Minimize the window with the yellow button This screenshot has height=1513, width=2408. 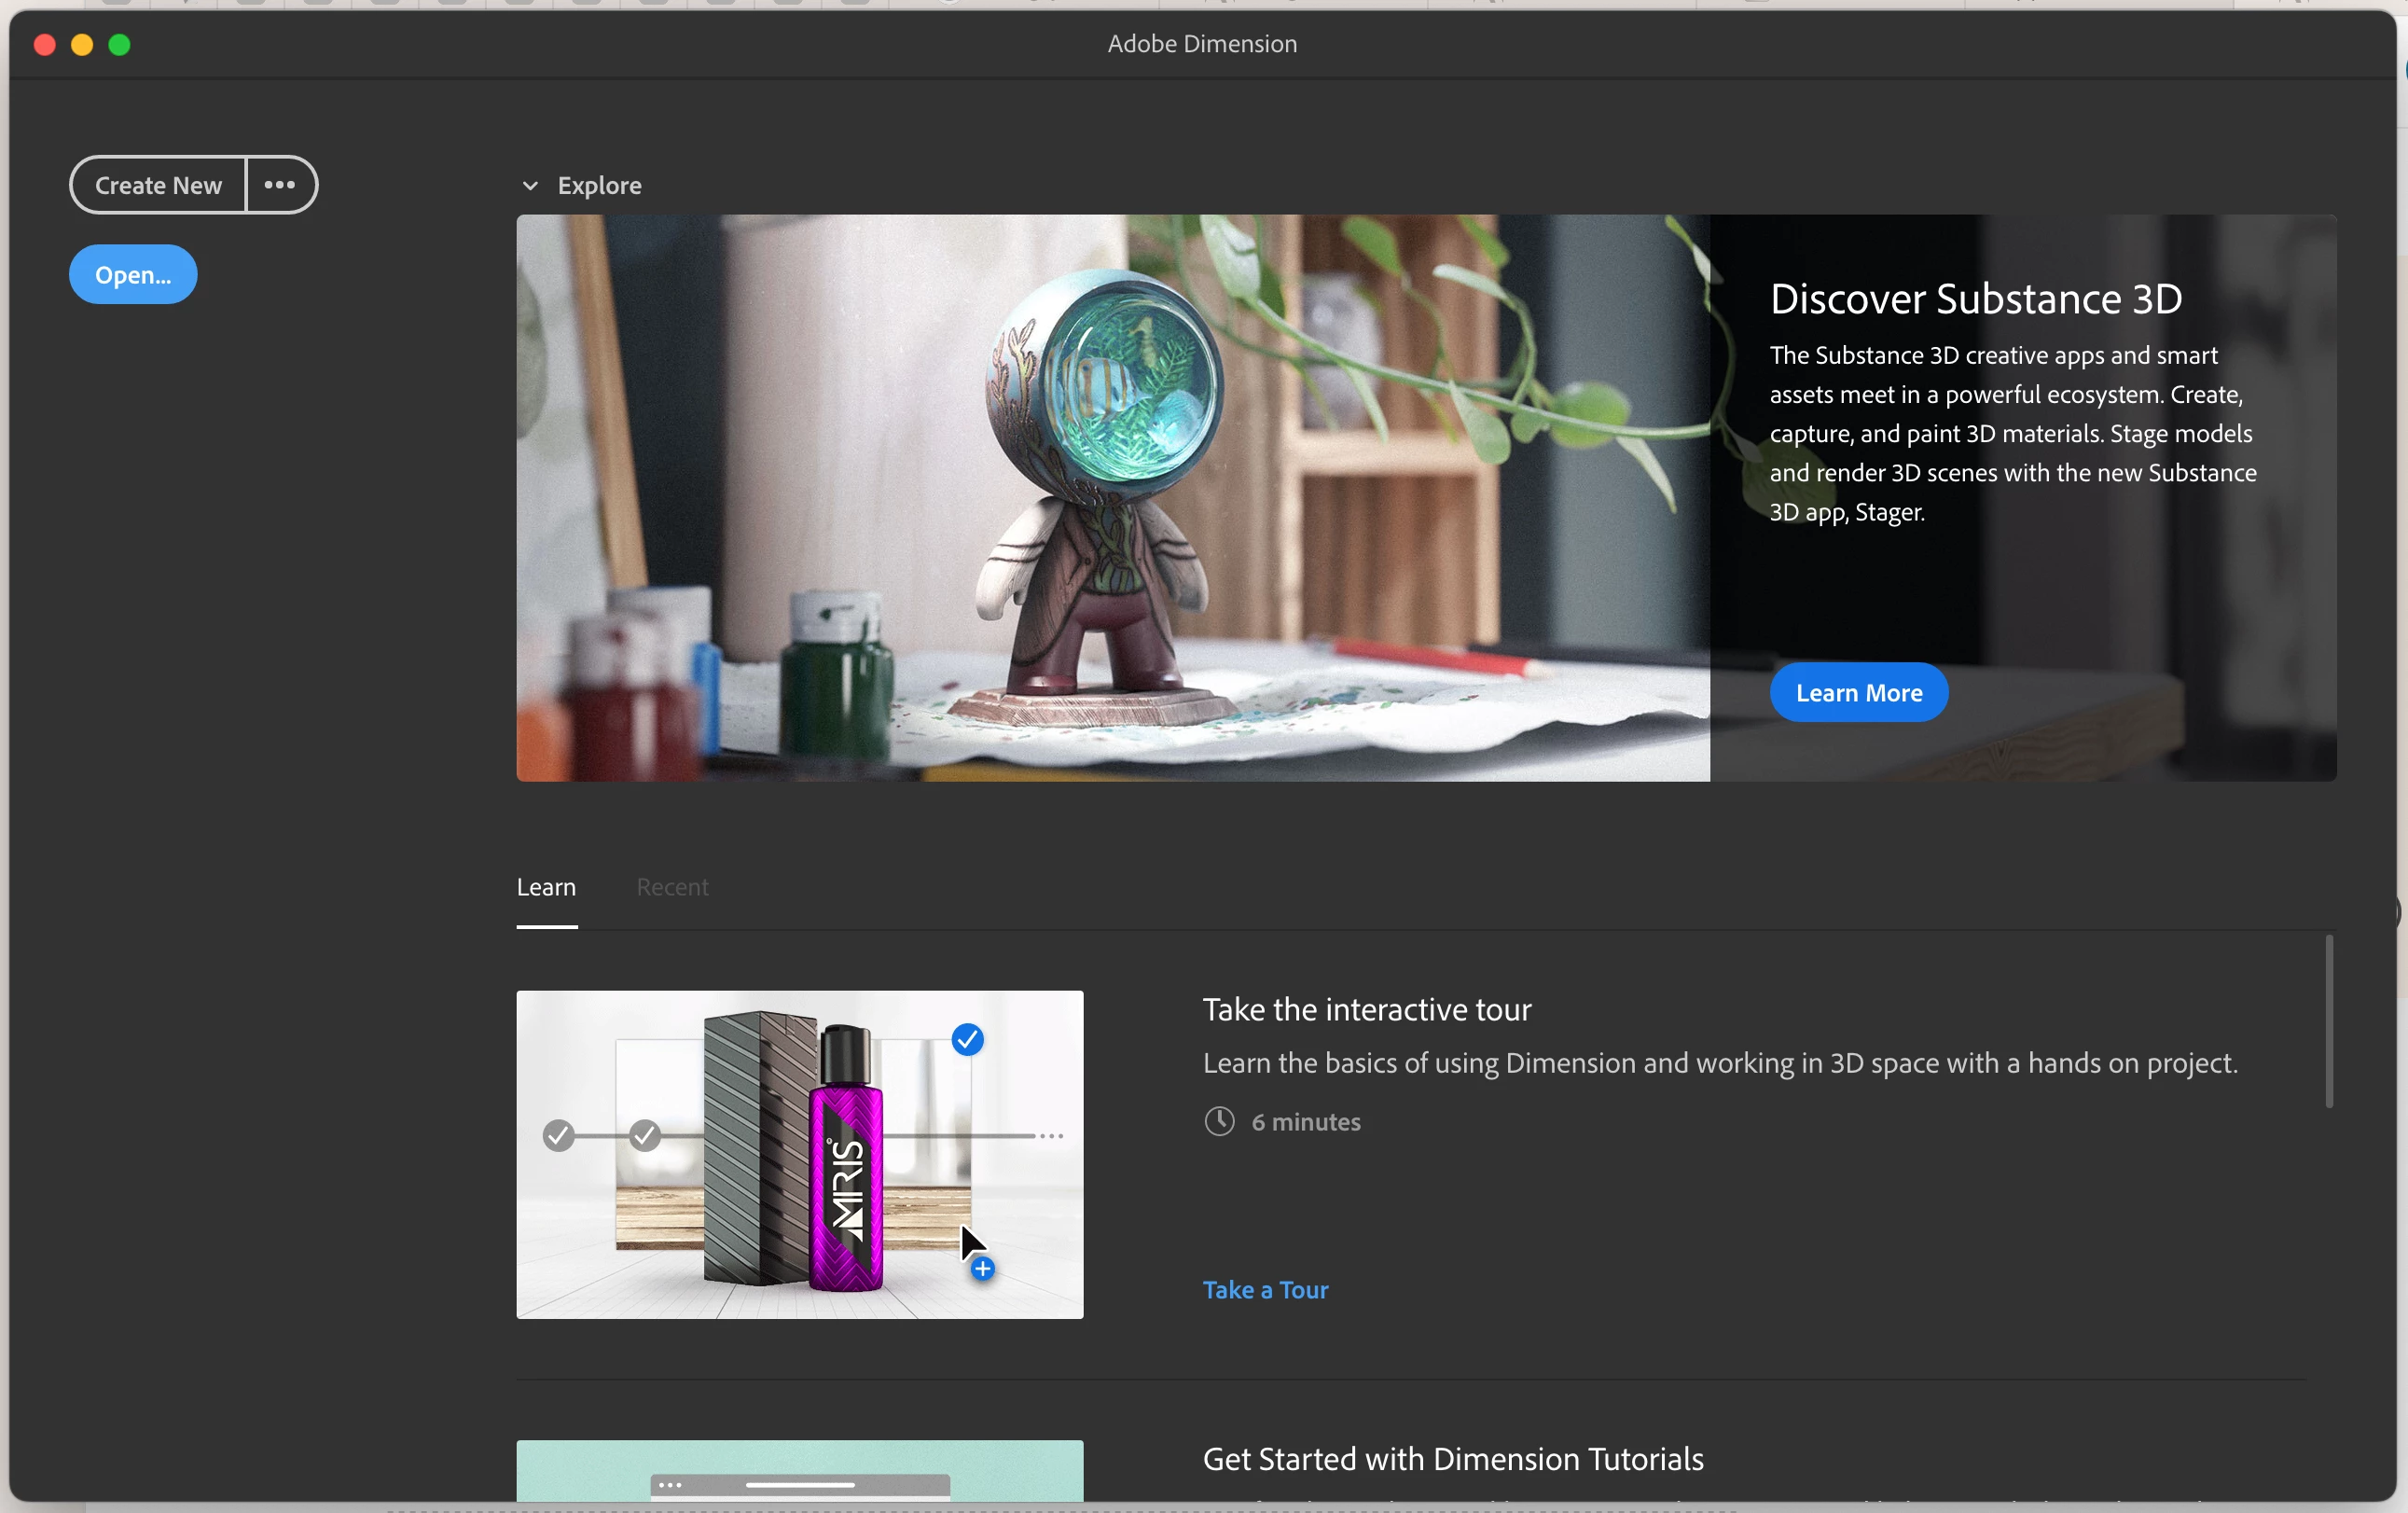pos(82,45)
